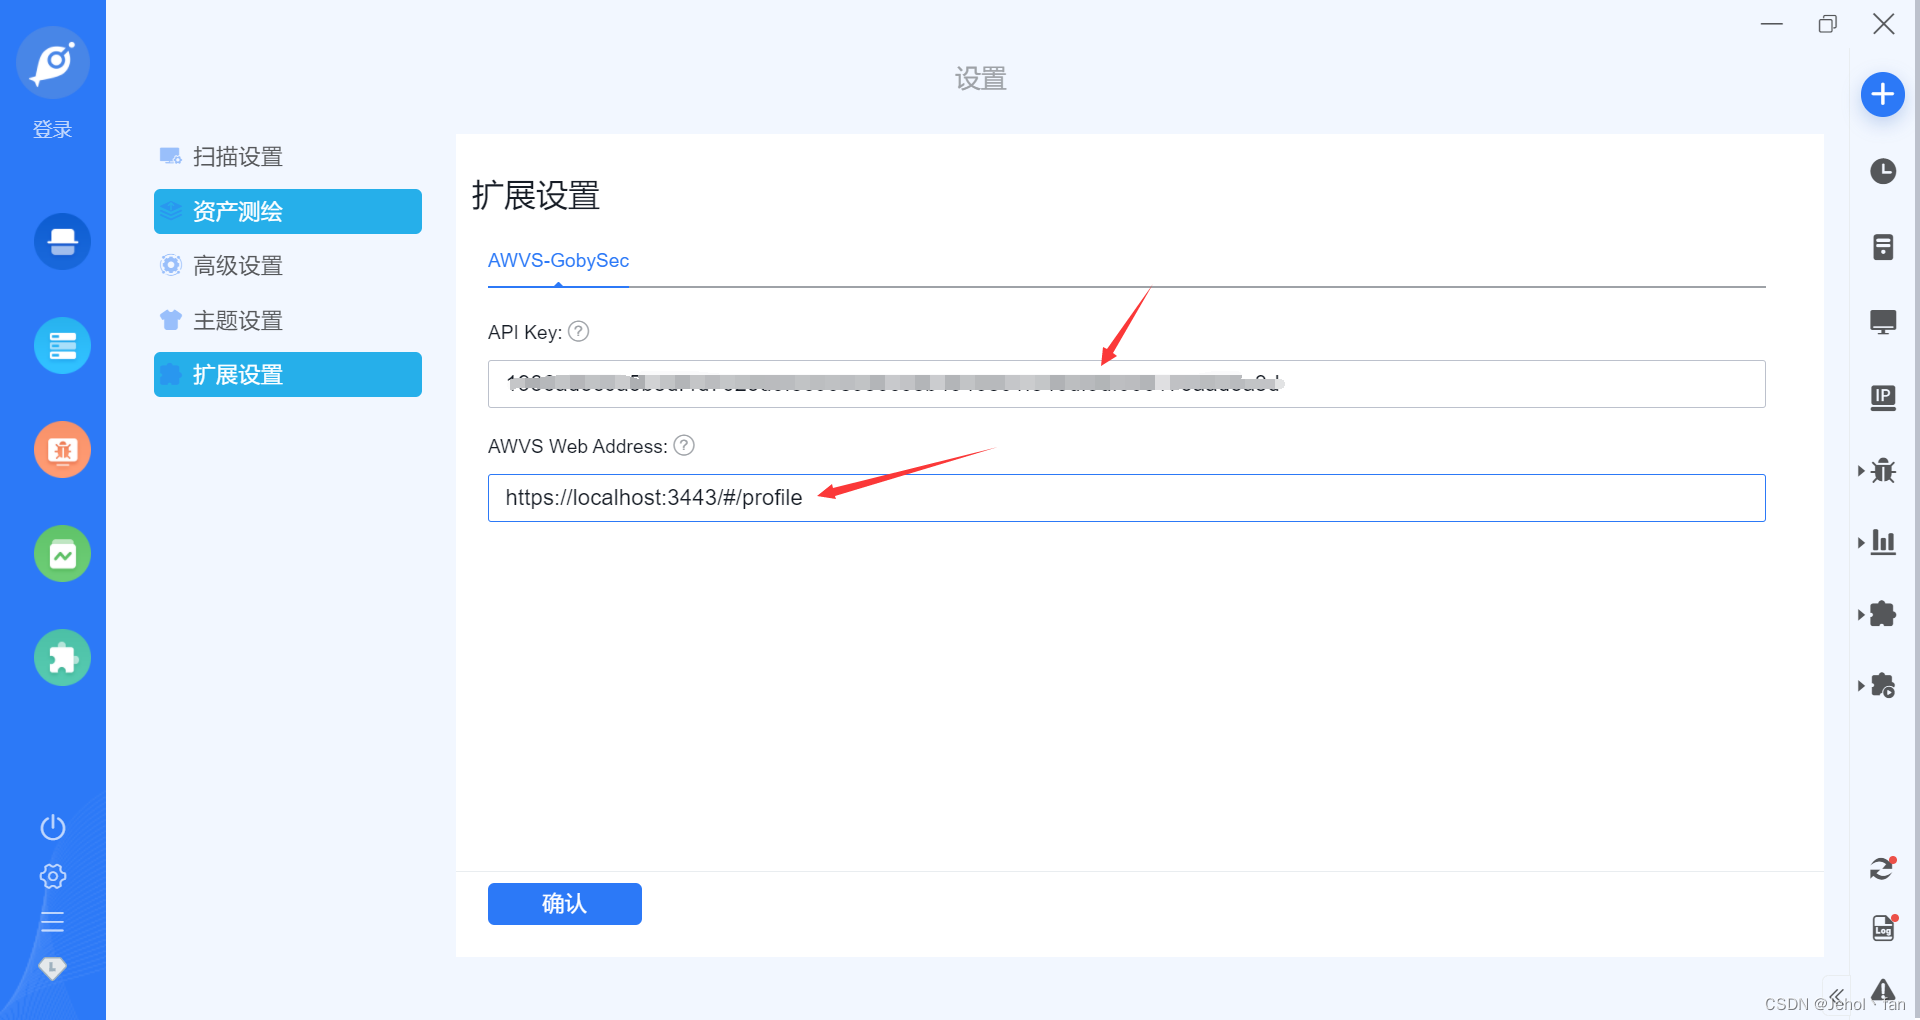This screenshot has width=1920, height=1020.
Task: Open the assets server icon in left sidebar
Action: (x=62, y=345)
